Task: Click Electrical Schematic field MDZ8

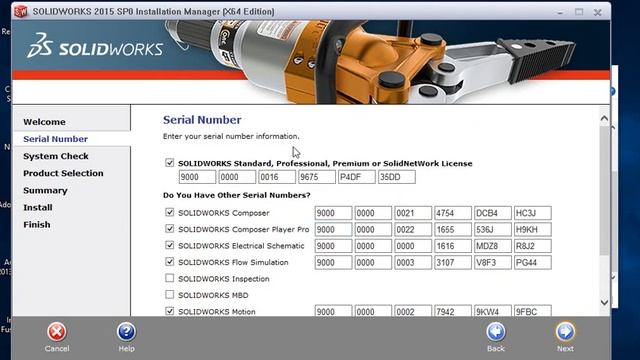Action: (x=493, y=246)
